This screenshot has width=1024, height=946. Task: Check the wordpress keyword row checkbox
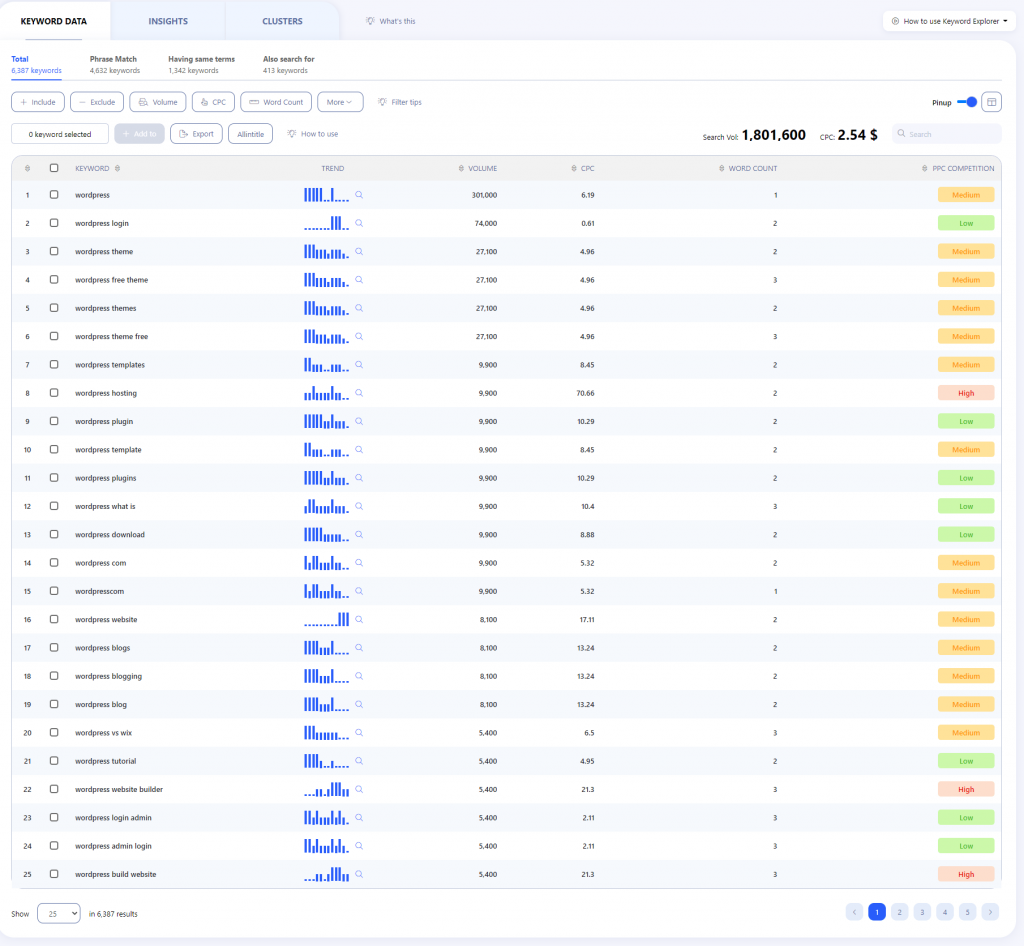pos(54,195)
